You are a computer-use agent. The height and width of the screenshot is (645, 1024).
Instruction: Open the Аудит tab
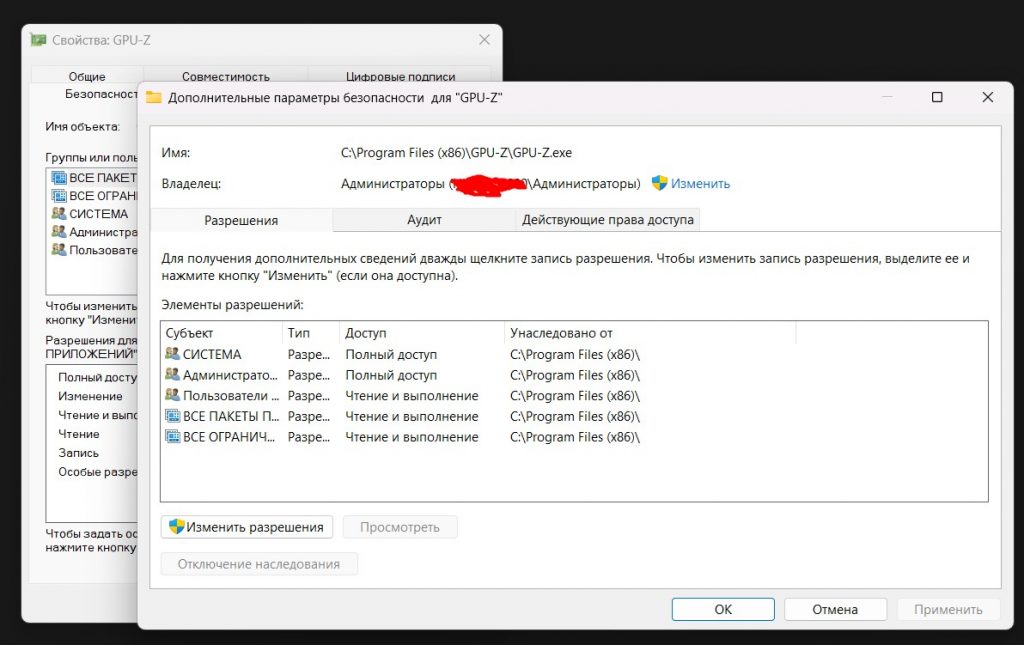[x=424, y=220]
